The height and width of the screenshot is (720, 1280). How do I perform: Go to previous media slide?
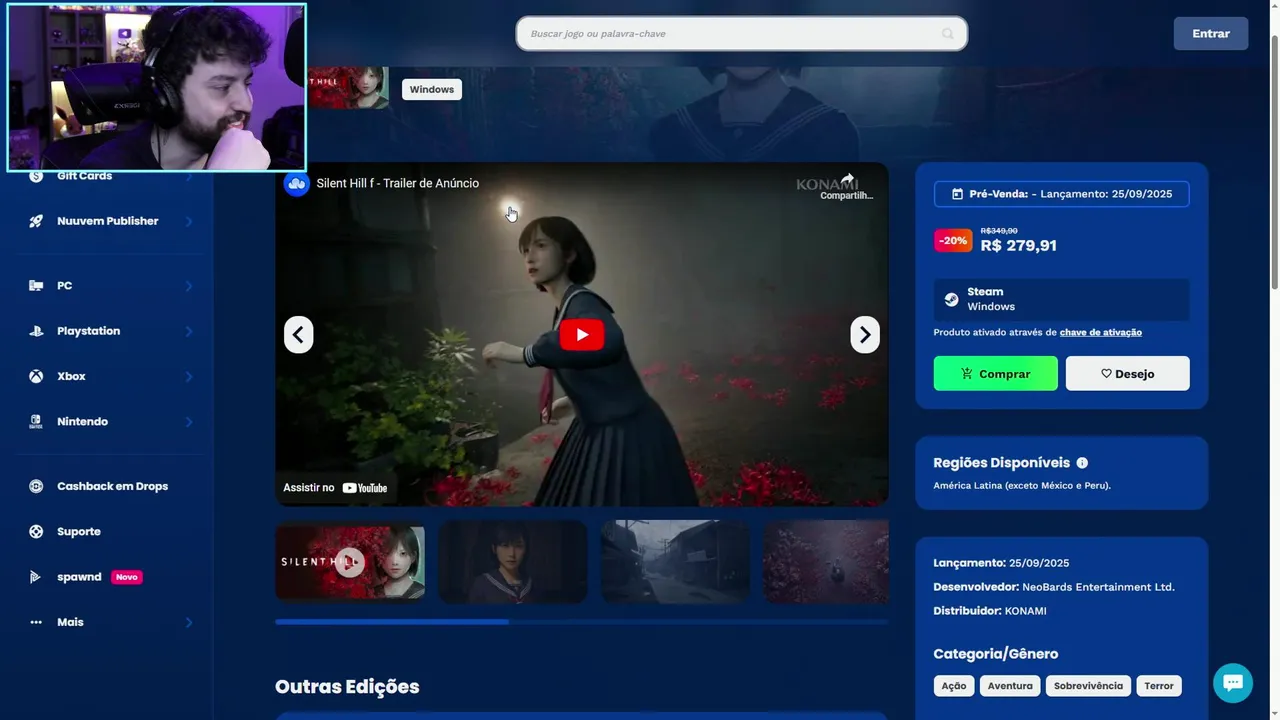point(298,334)
